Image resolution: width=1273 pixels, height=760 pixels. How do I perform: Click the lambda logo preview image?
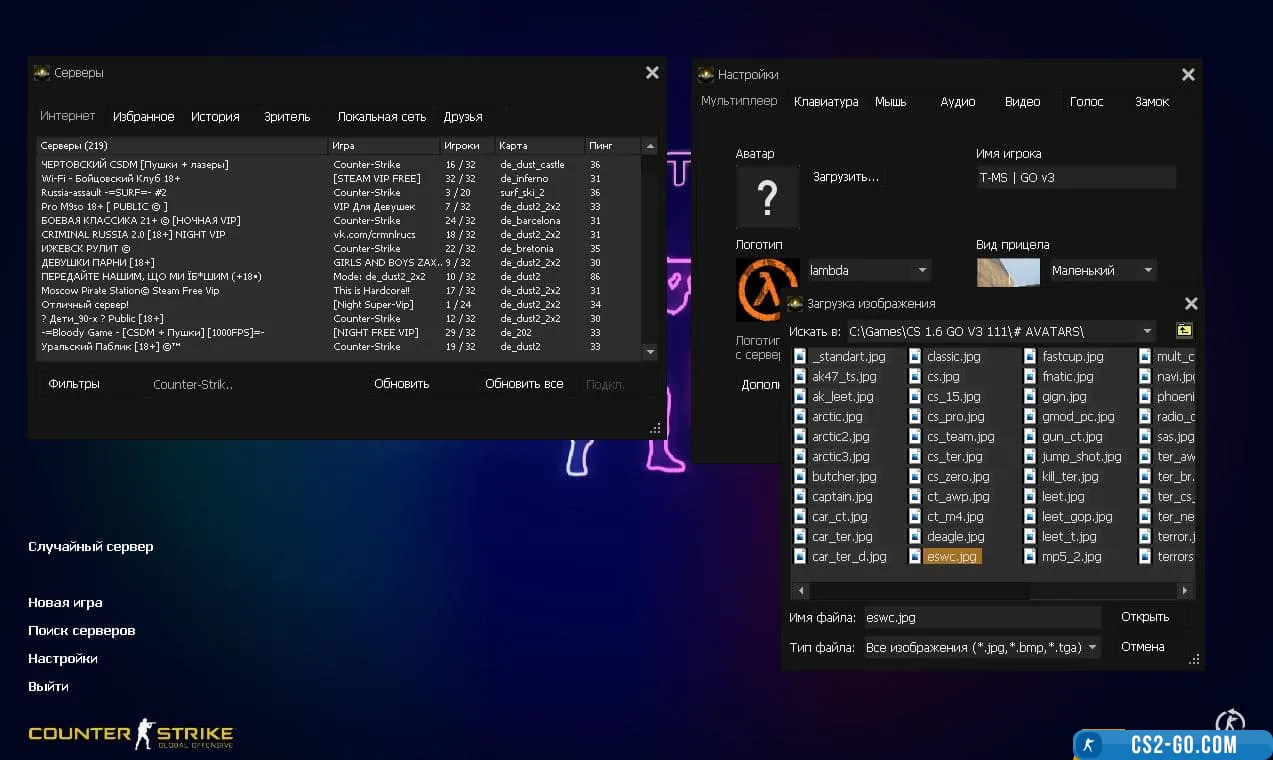coord(767,288)
